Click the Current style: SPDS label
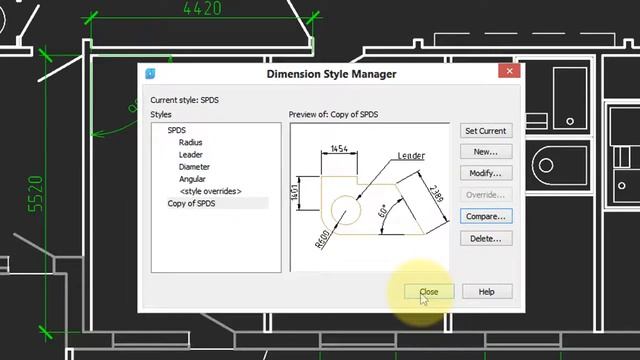 click(x=184, y=100)
